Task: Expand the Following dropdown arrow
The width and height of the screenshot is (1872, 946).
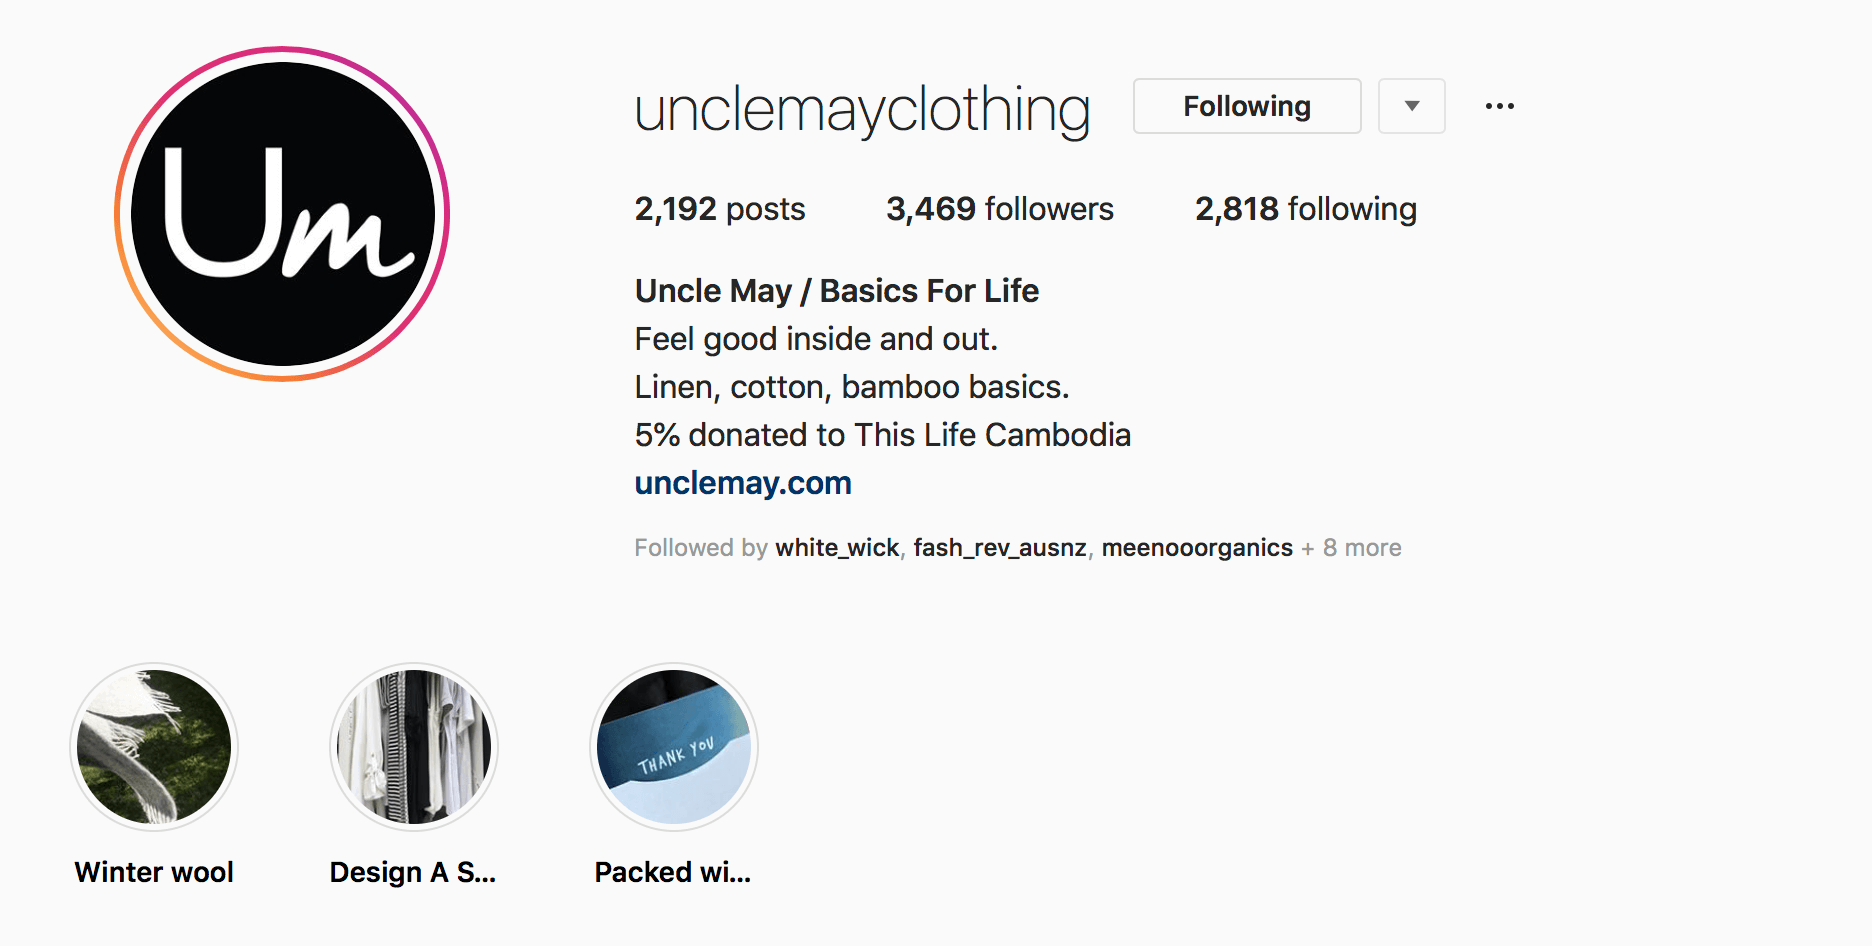Action: click(x=1411, y=106)
